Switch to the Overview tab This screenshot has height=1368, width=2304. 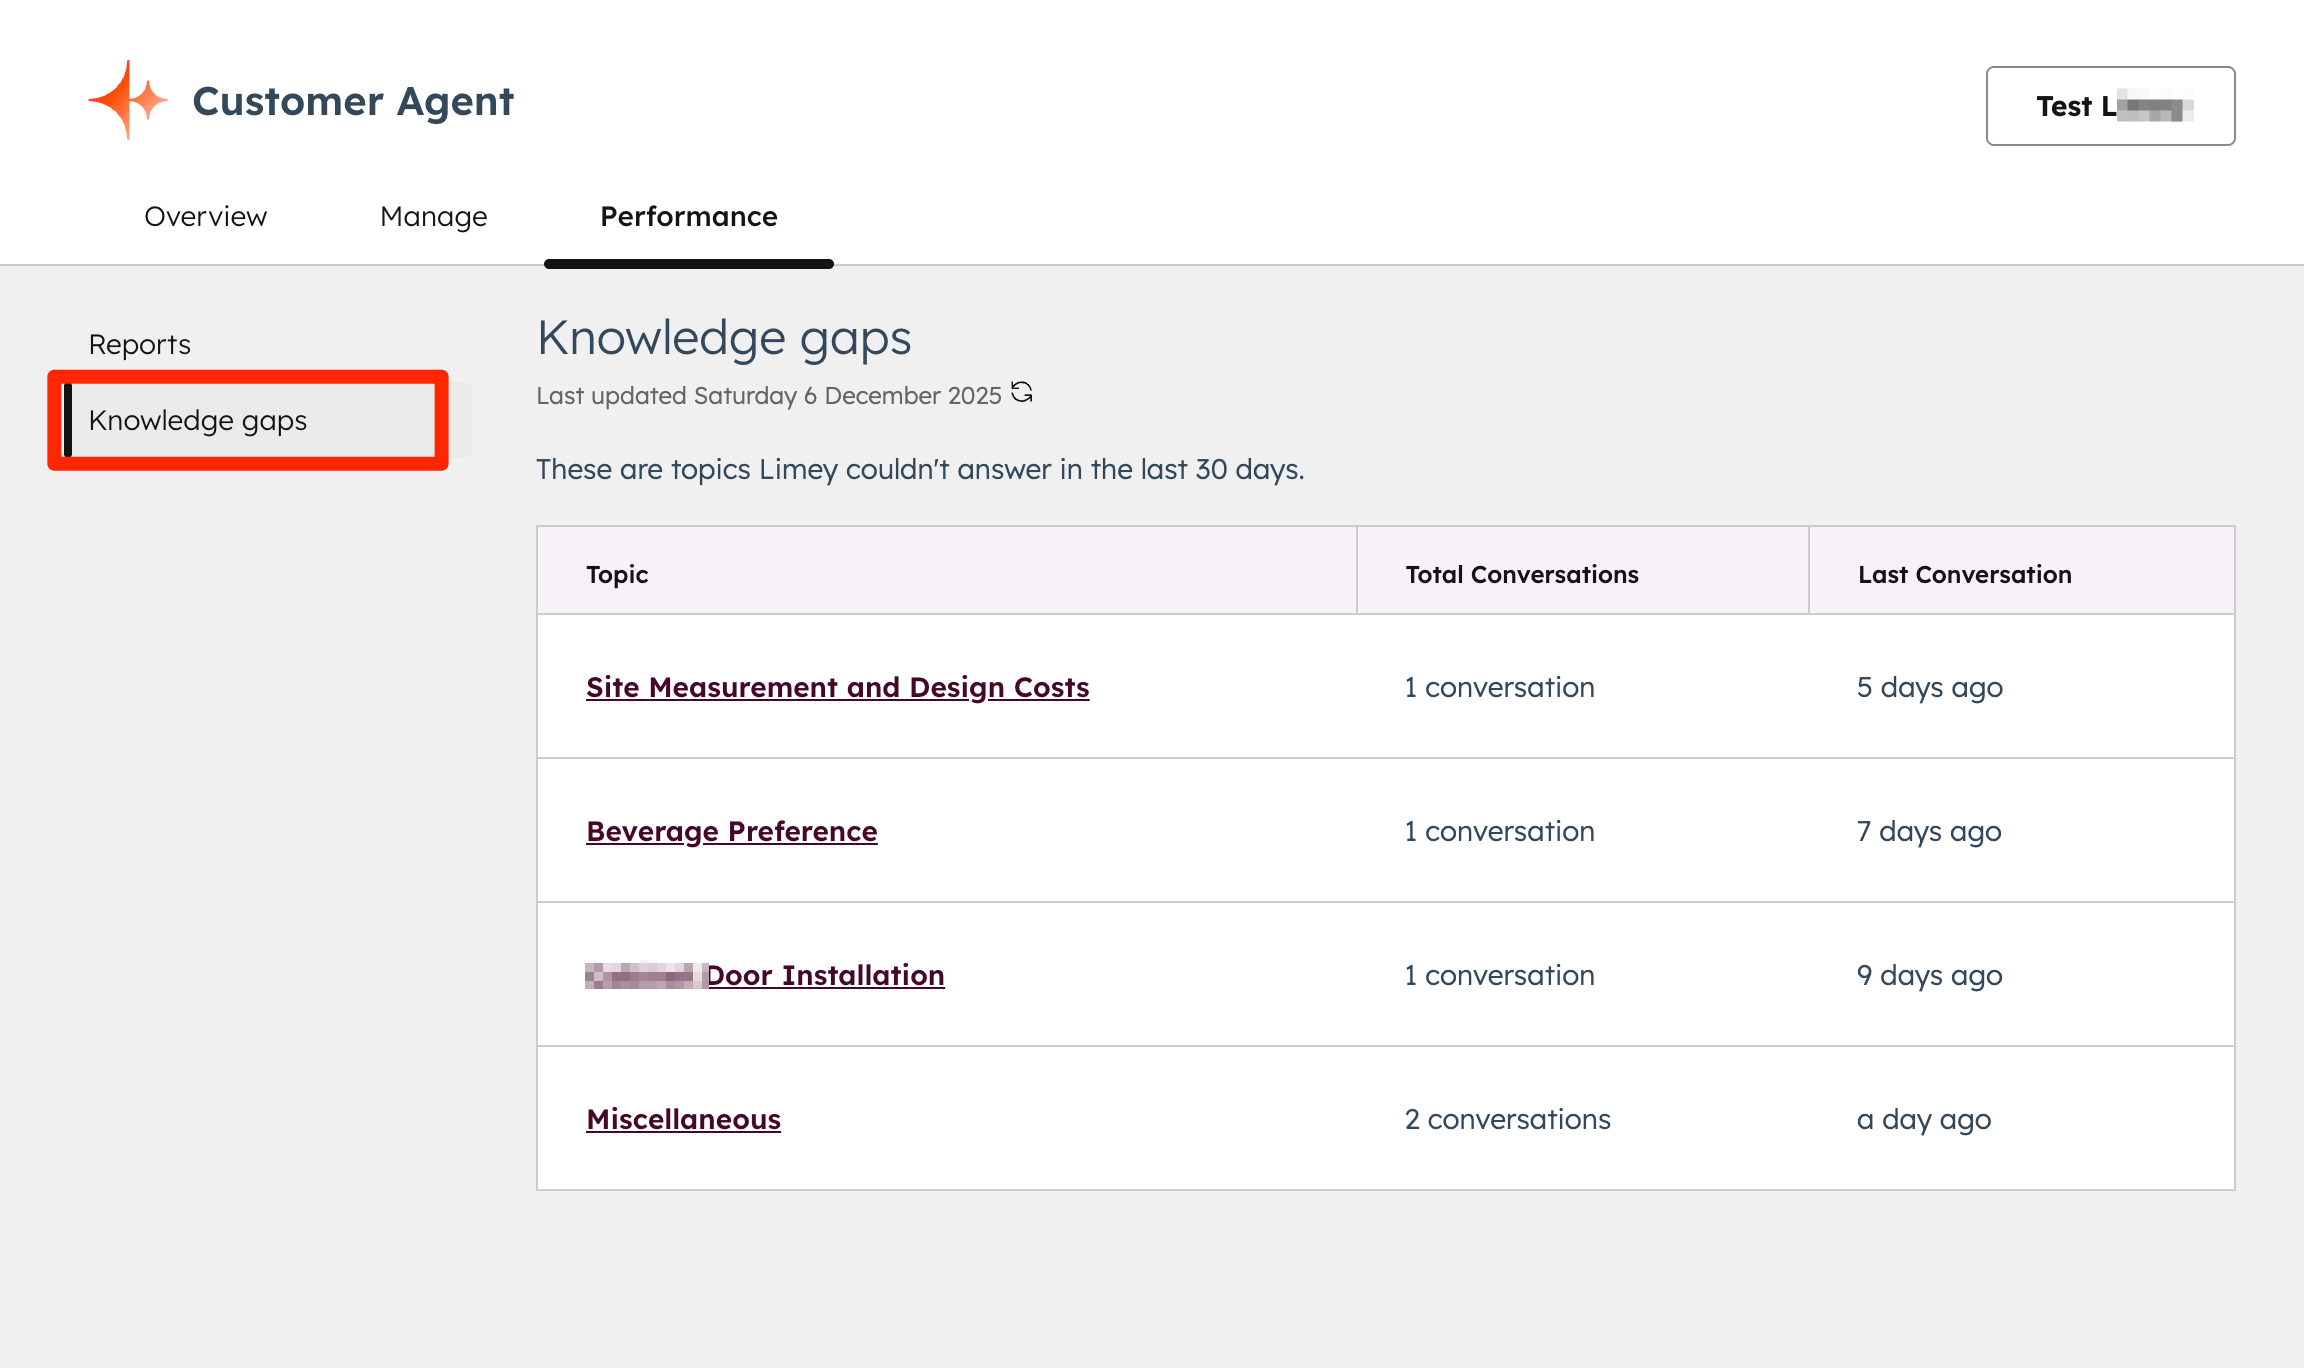[x=205, y=216]
